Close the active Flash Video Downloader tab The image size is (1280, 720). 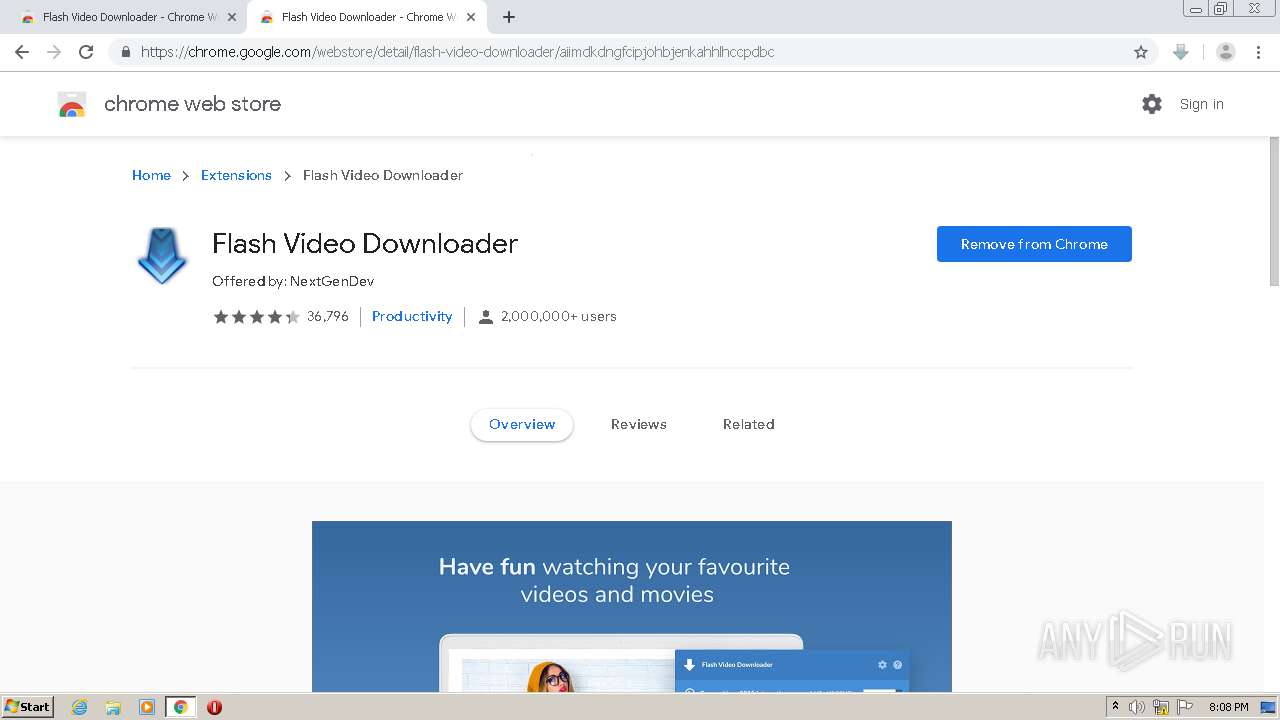pyautogui.click(x=471, y=17)
